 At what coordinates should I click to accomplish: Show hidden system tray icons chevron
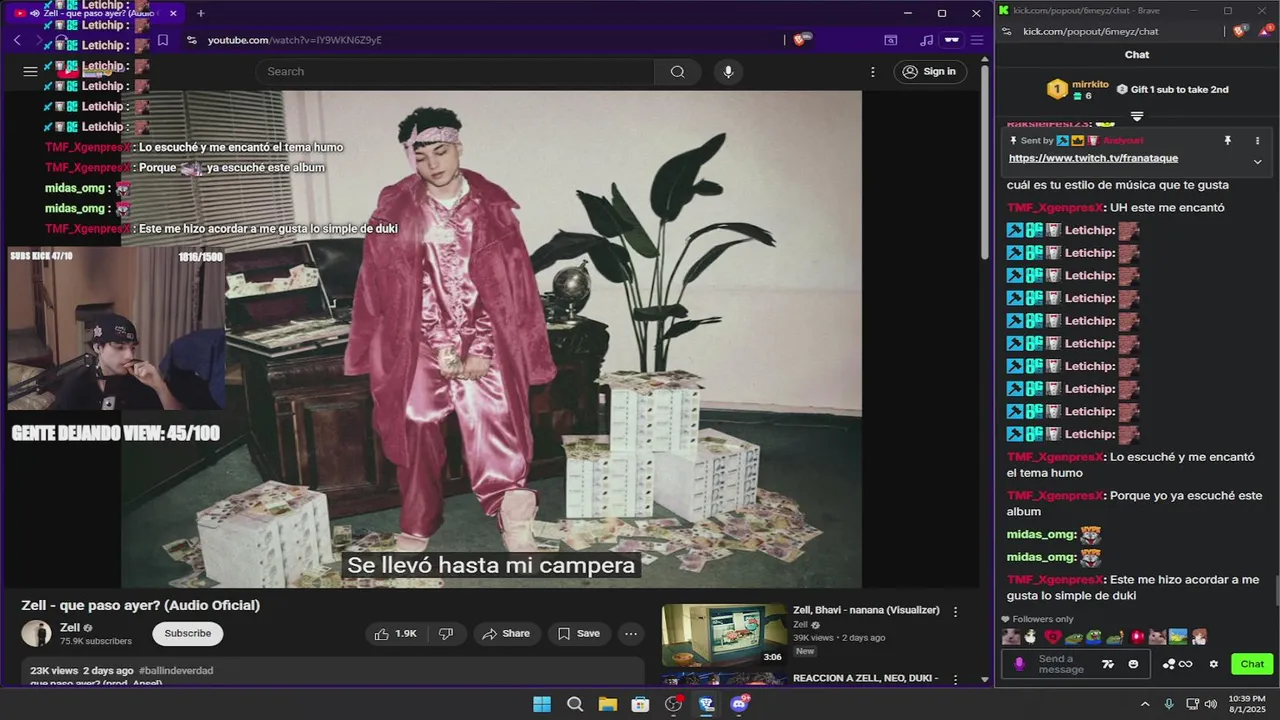pyautogui.click(x=1145, y=704)
